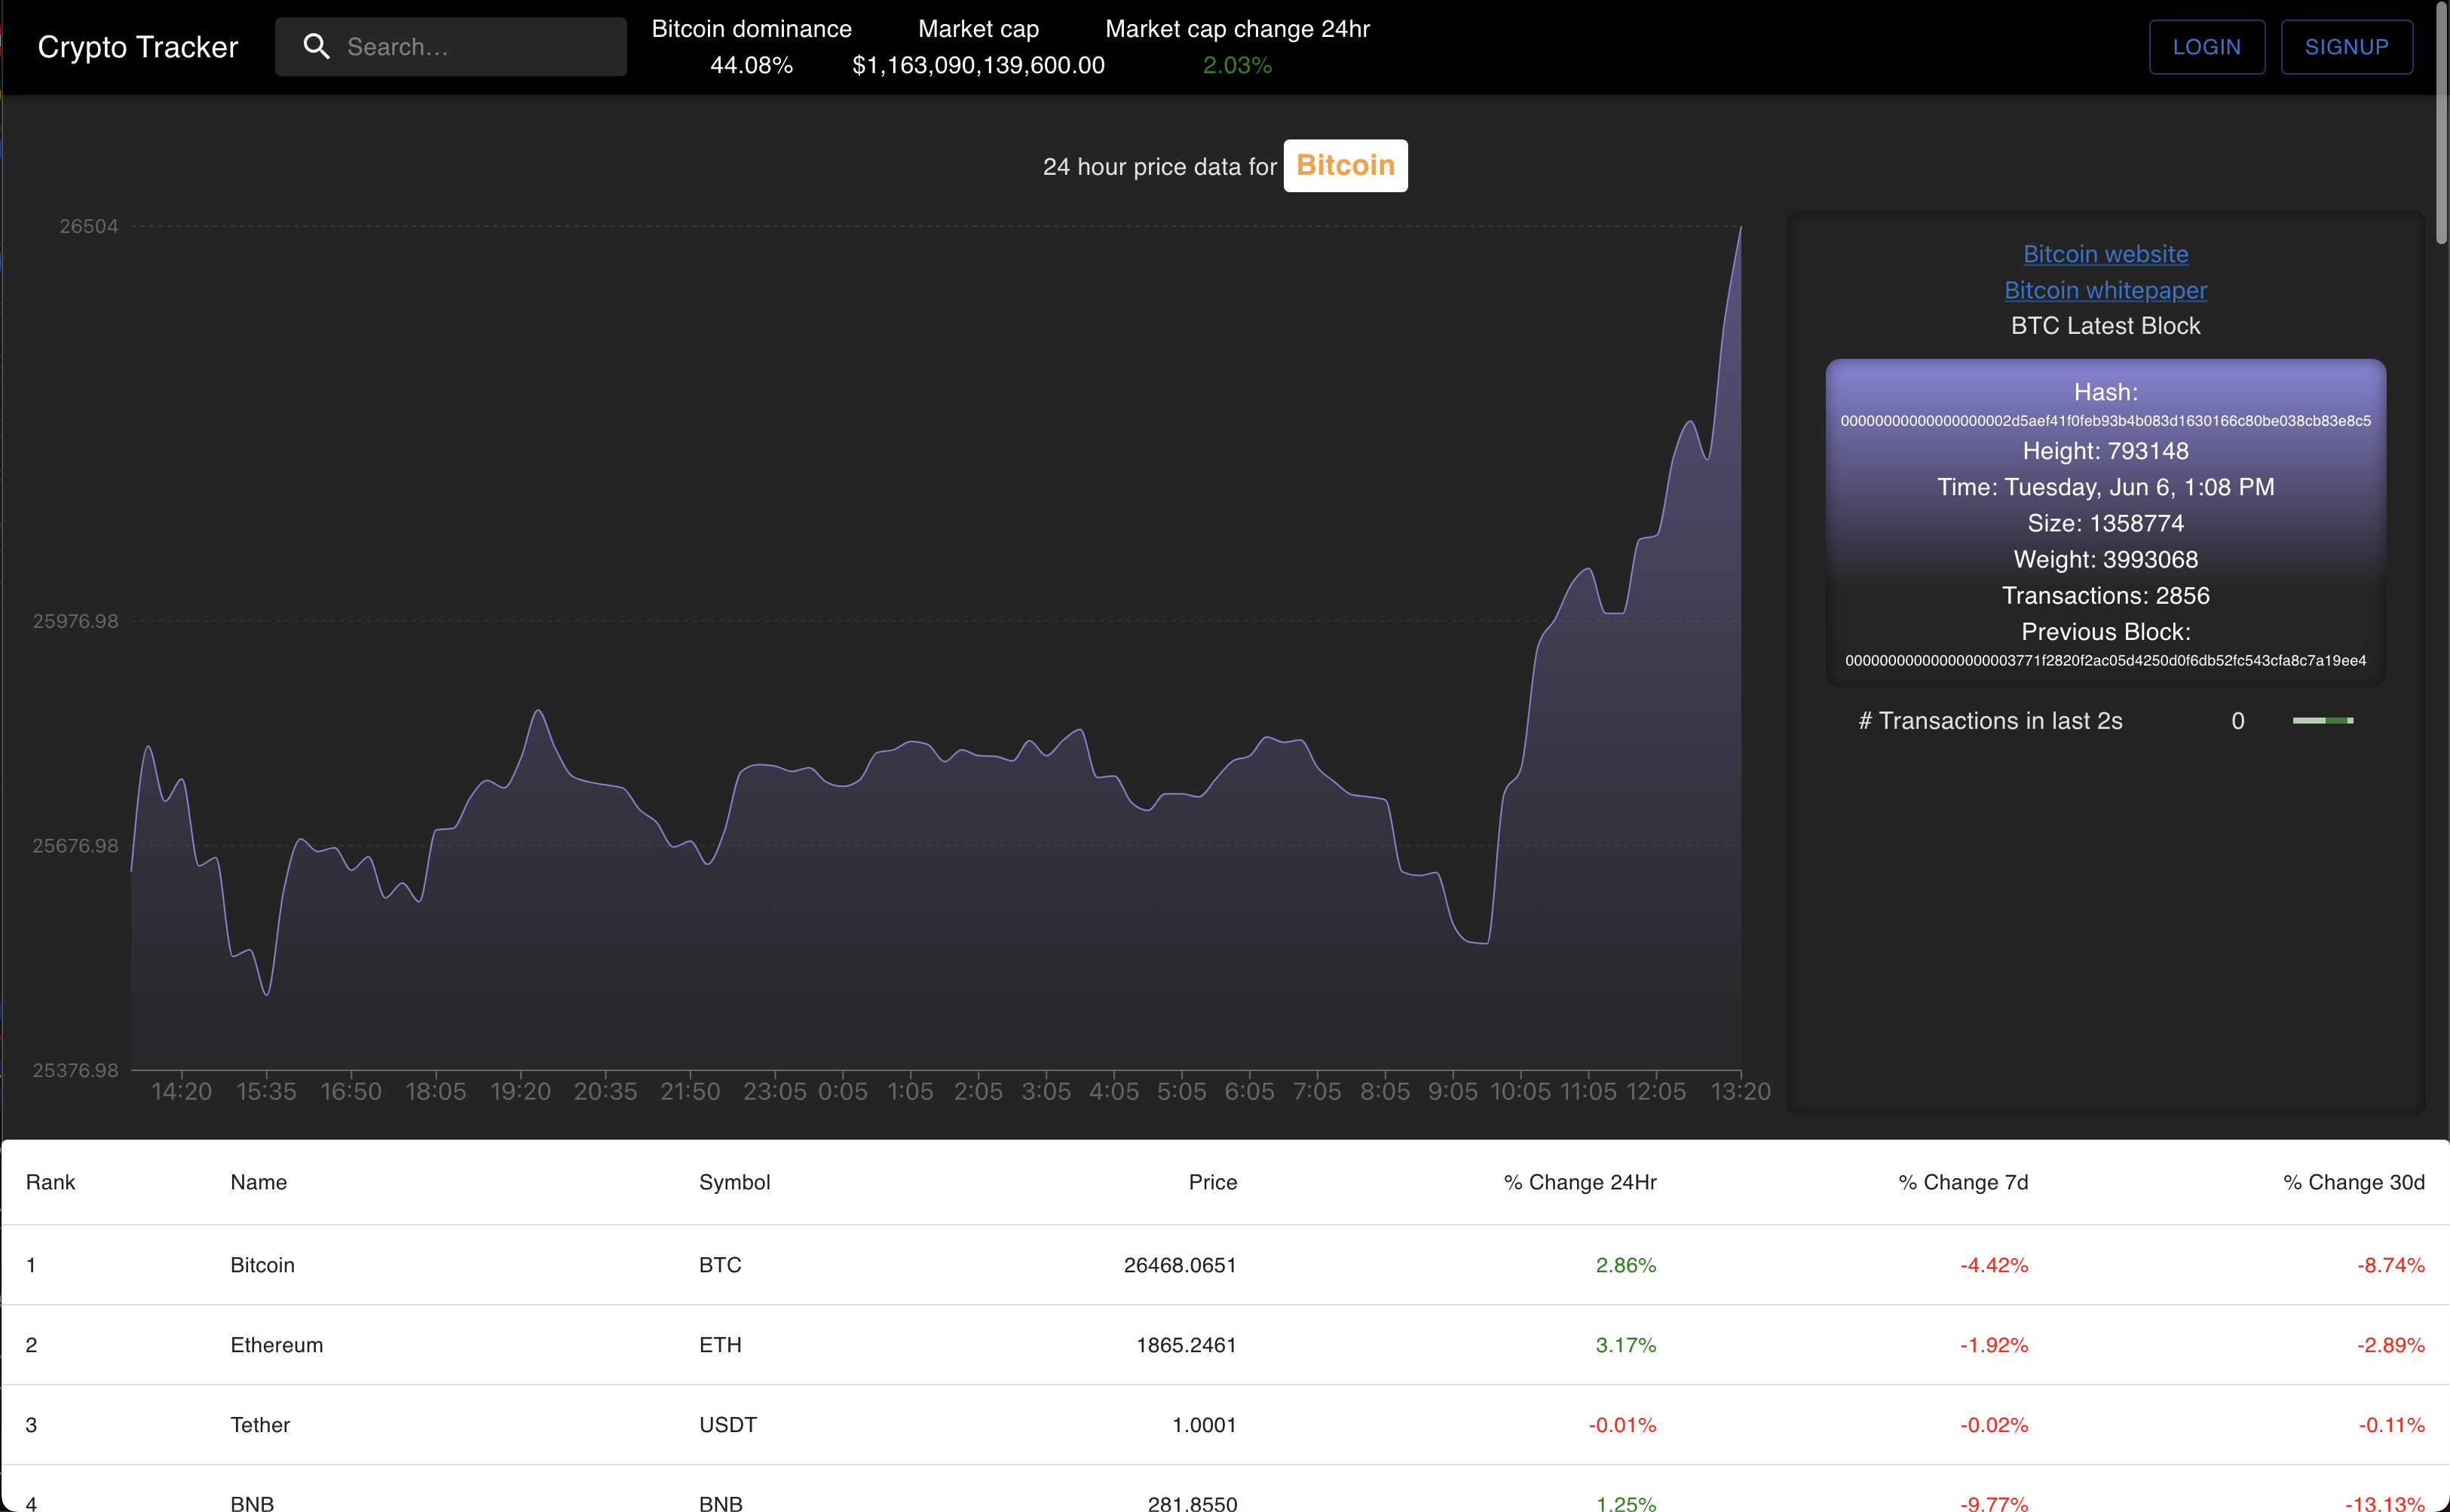Viewport: 2450px width, 1512px height.
Task: Click the 24hr market cap change 2.03%
Action: (1237, 65)
